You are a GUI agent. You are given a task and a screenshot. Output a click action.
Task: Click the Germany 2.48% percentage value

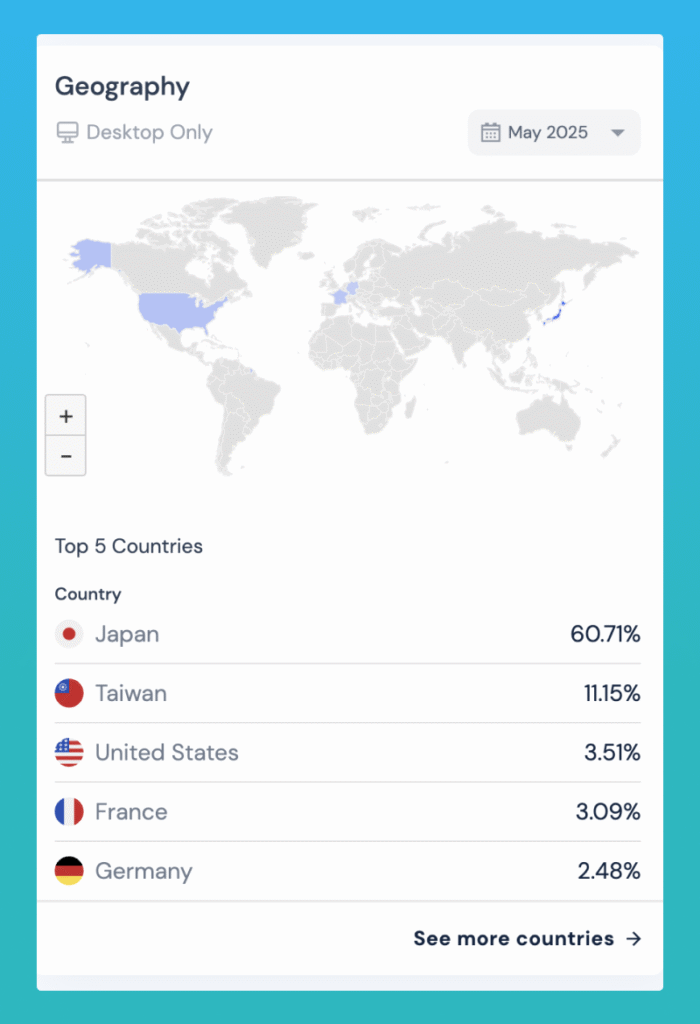pyautogui.click(x=609, y=871)
